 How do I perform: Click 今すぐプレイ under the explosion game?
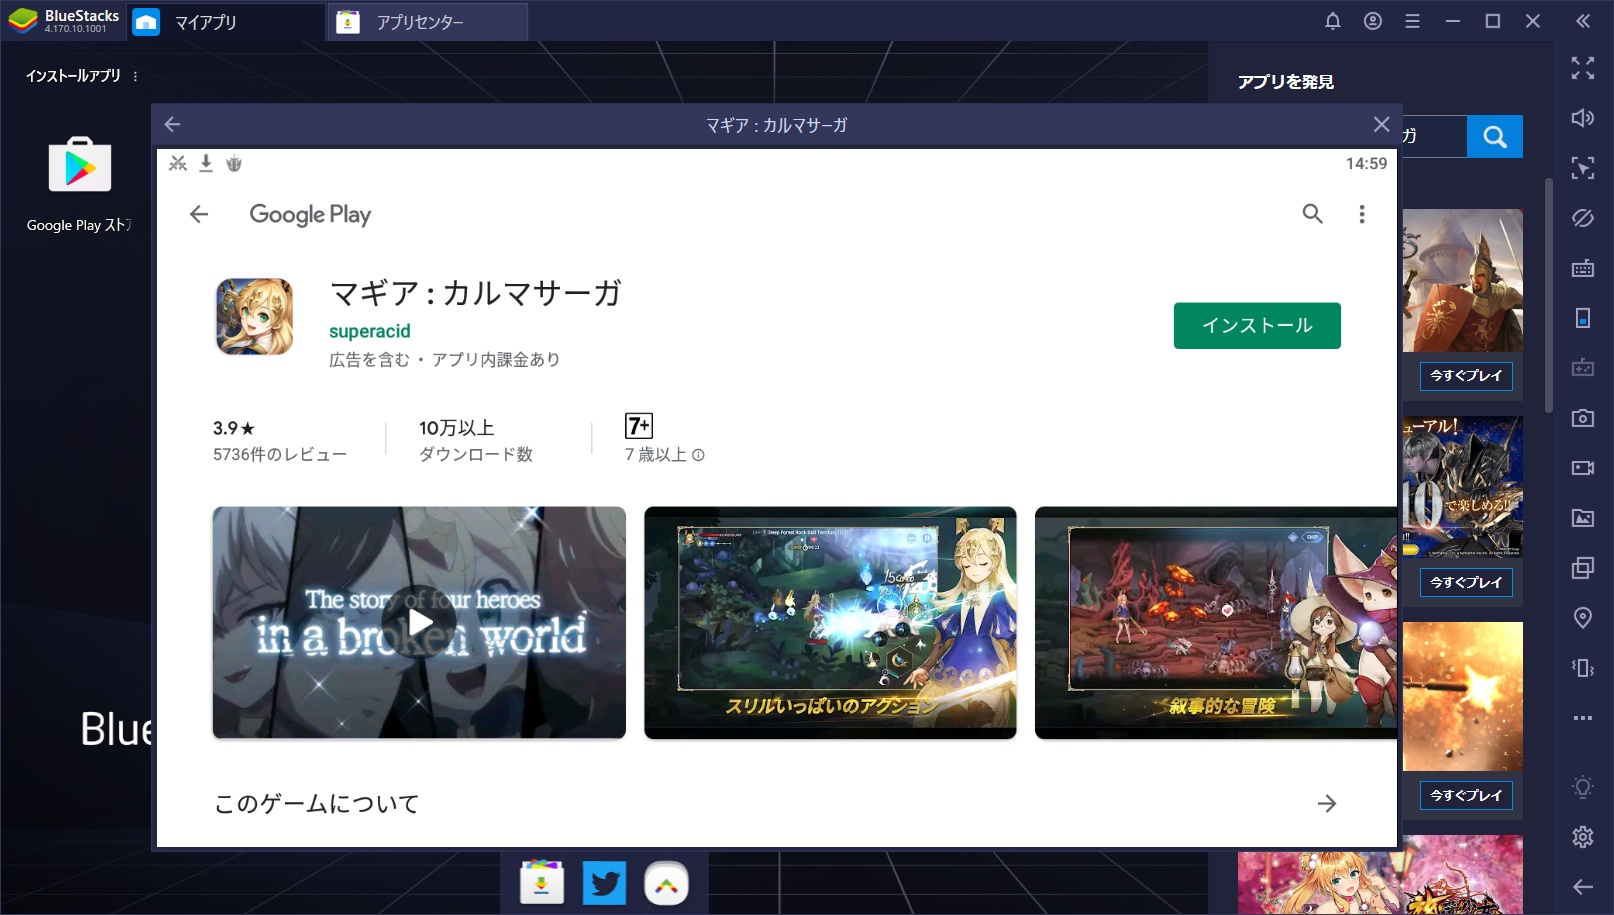pyautogui.click(x=1466, y=796)
